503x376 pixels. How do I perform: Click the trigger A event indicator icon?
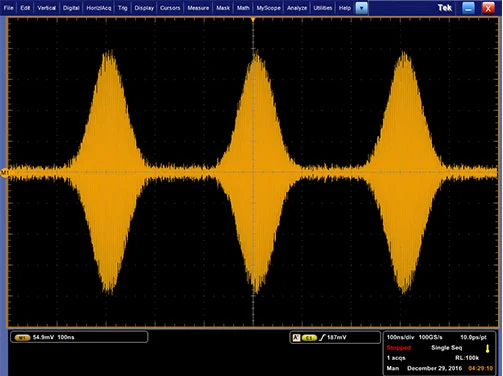(296, 338)
